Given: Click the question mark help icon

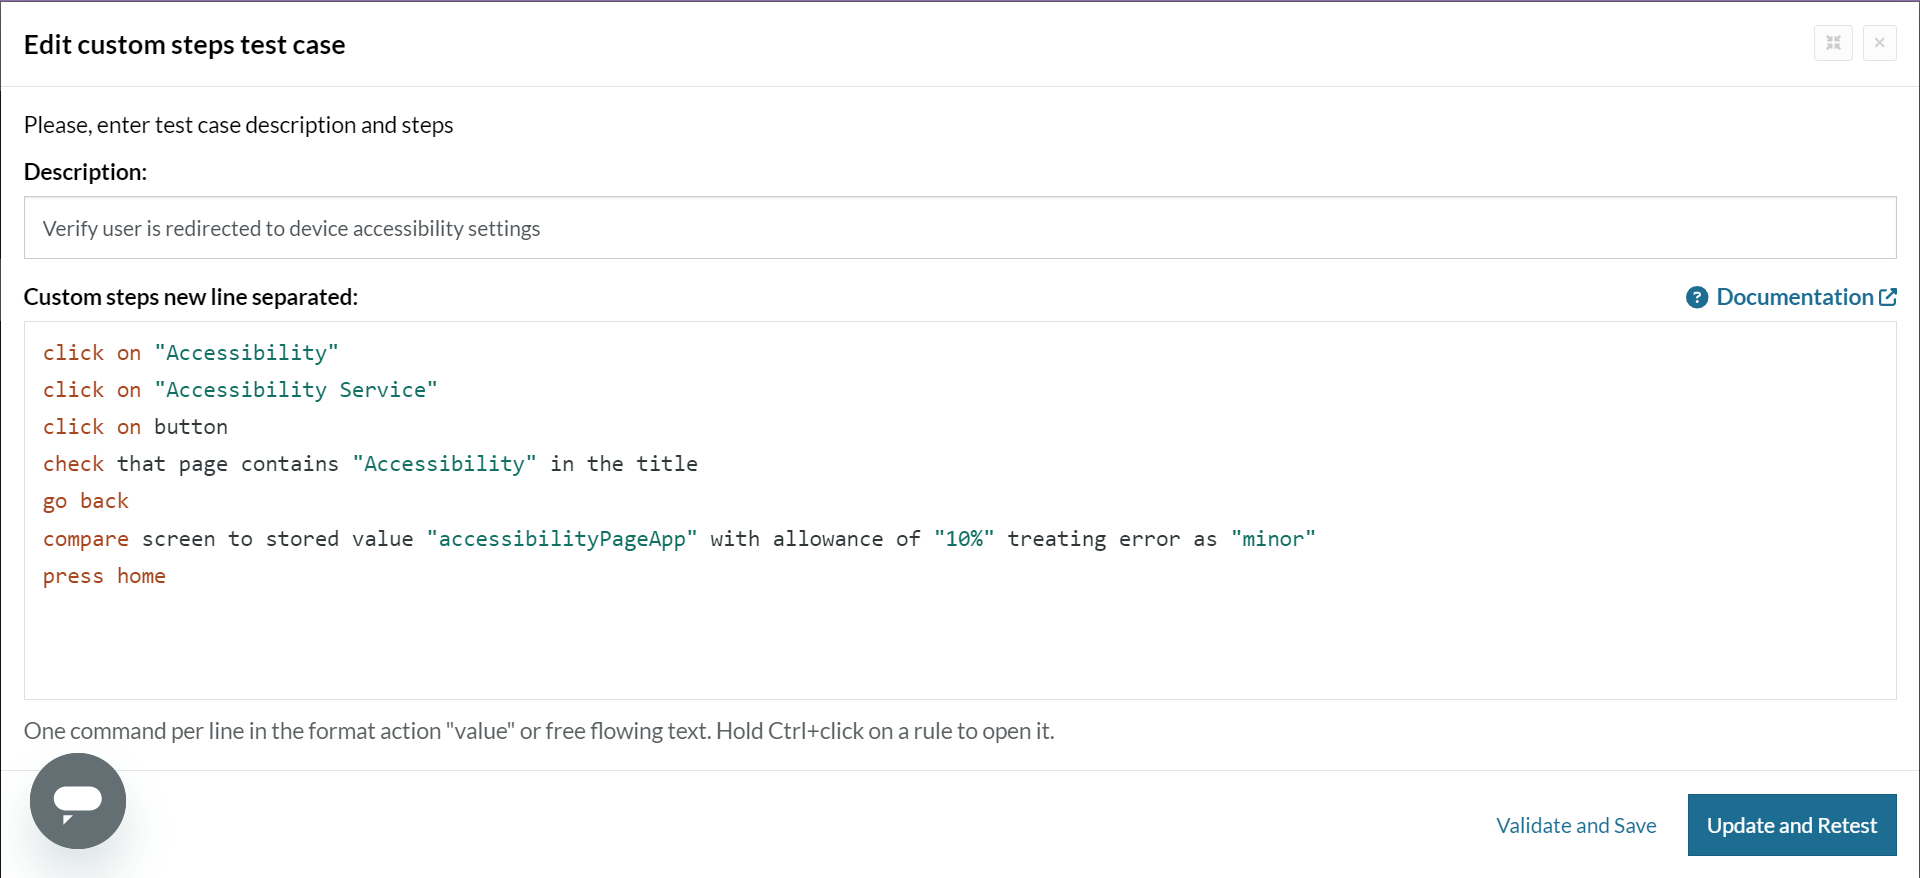Looking at the screenshot, I should (1696, 298).
